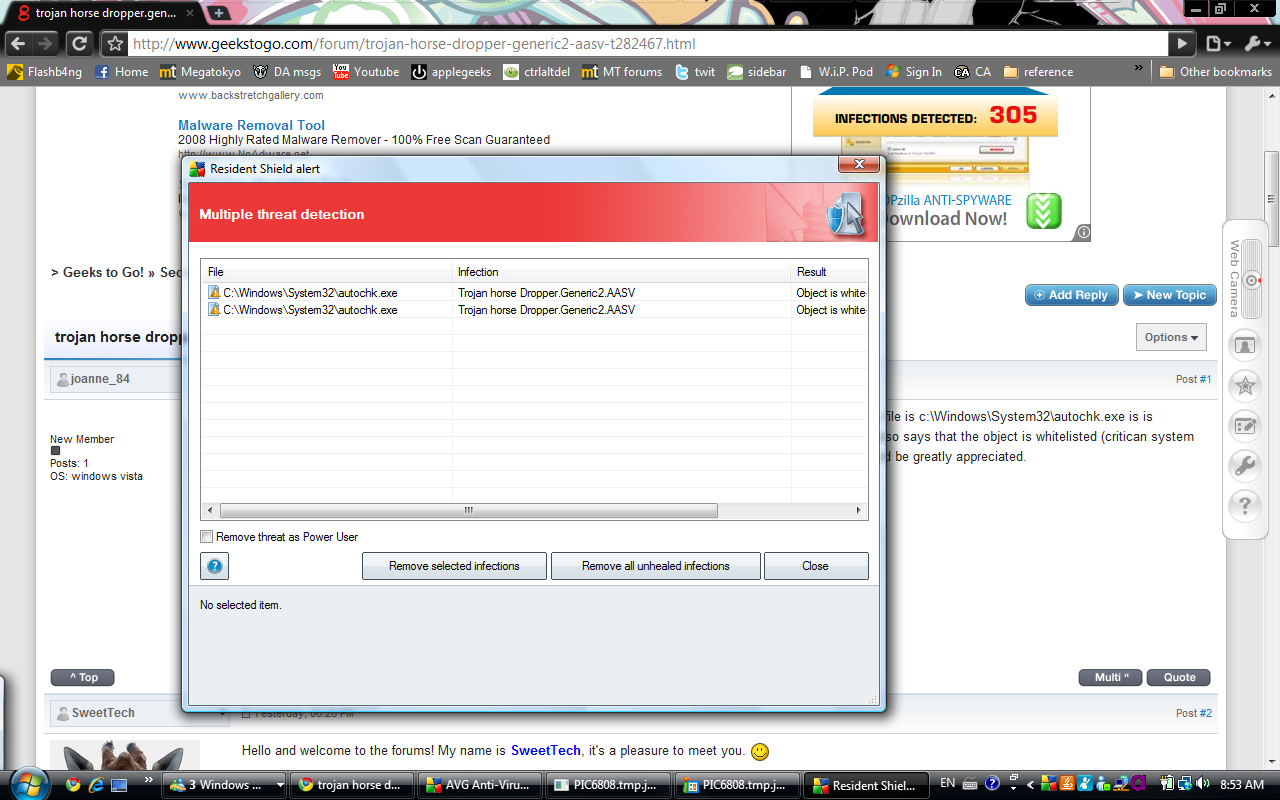Open forum Options dropdown
Image resolution: width=1280 pixels, height=800 pixels.
[1171, 337]
